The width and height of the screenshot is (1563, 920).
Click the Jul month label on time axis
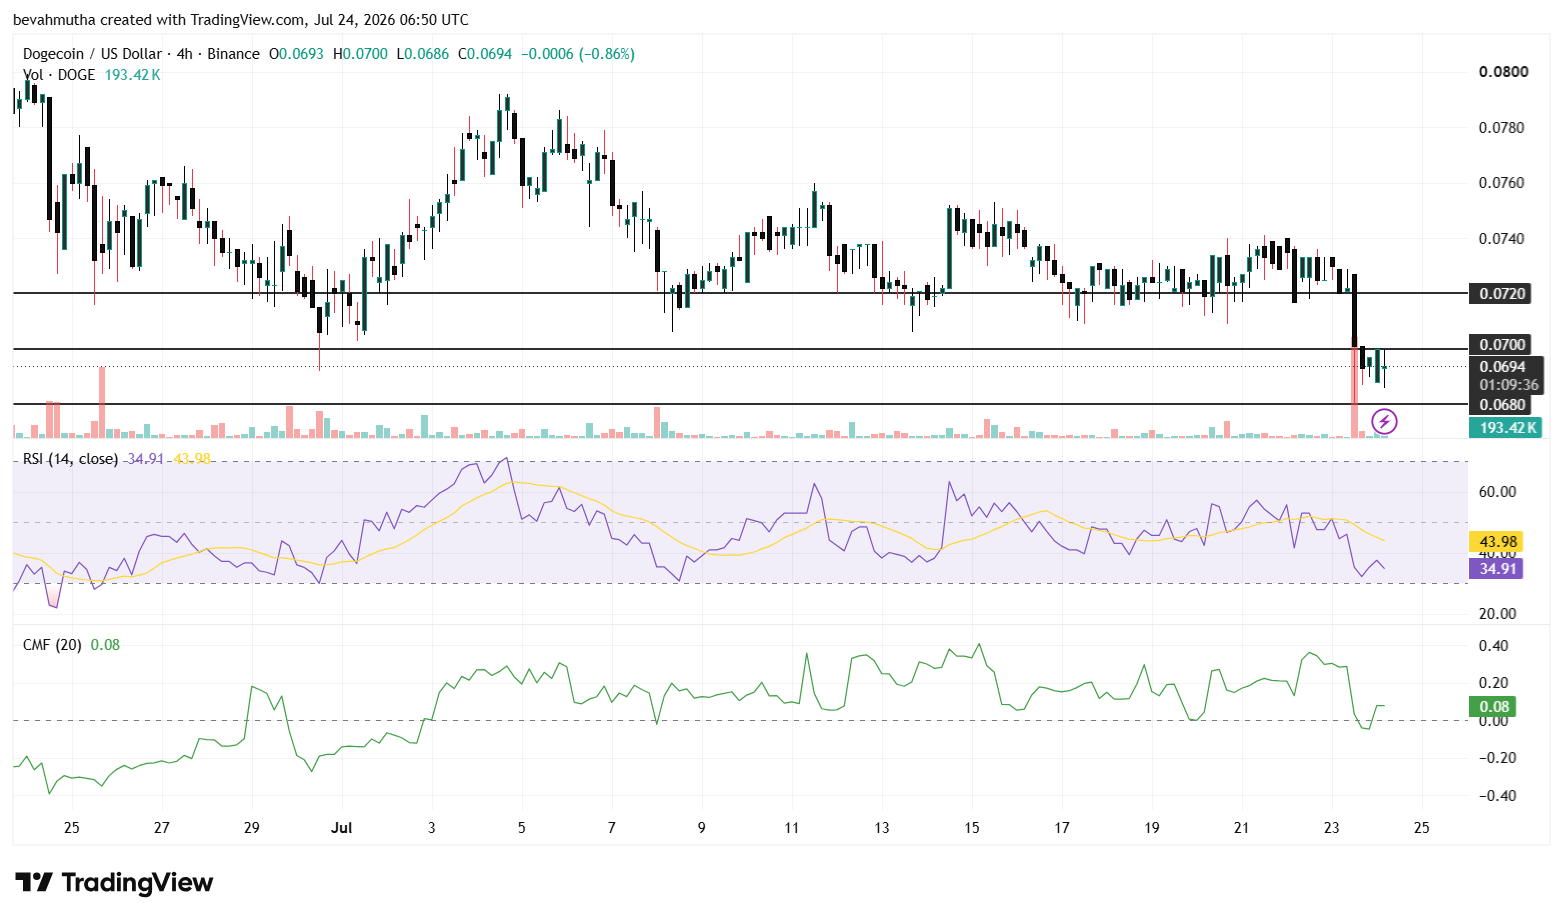(342, 828)
